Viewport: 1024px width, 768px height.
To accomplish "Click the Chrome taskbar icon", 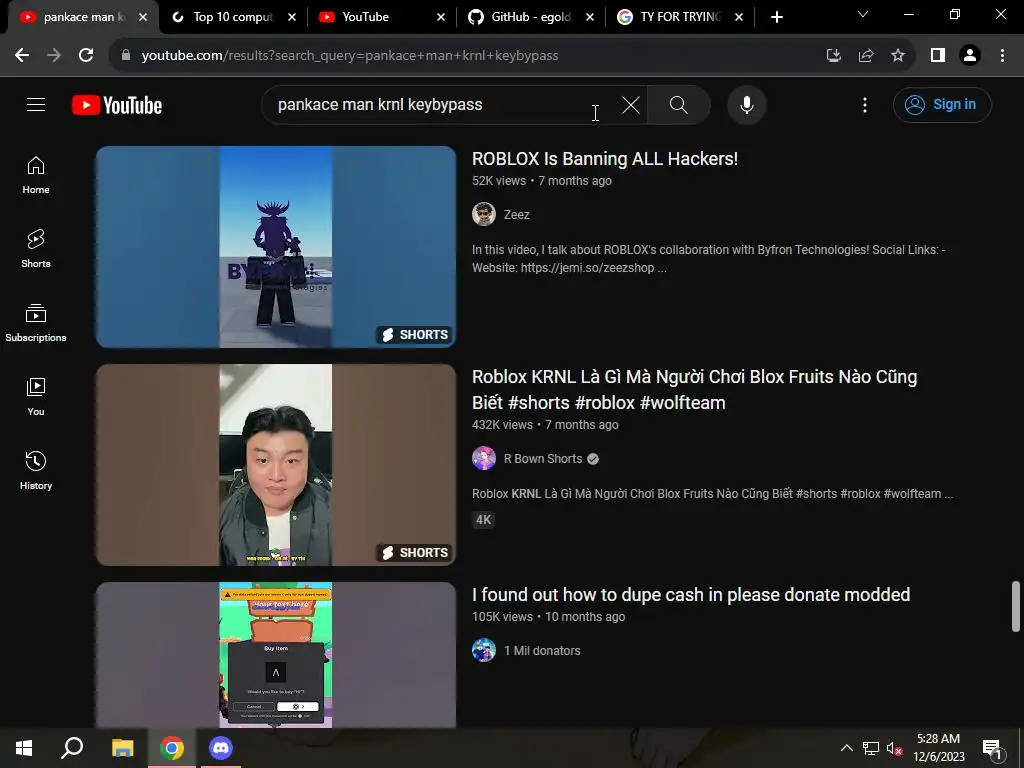I will [172, 748].
